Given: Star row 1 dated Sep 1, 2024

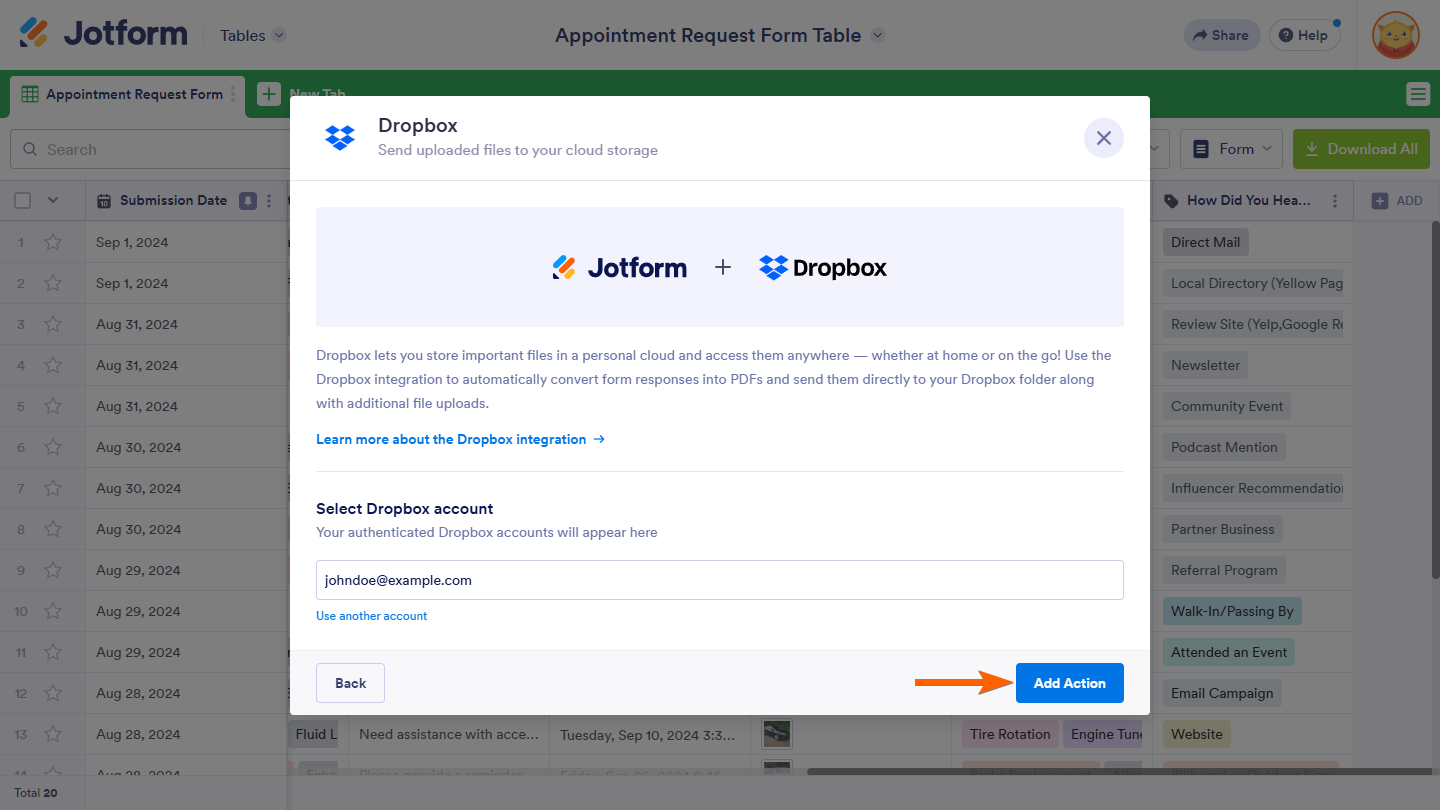Looking at the screenshot, I should [53, 242].
